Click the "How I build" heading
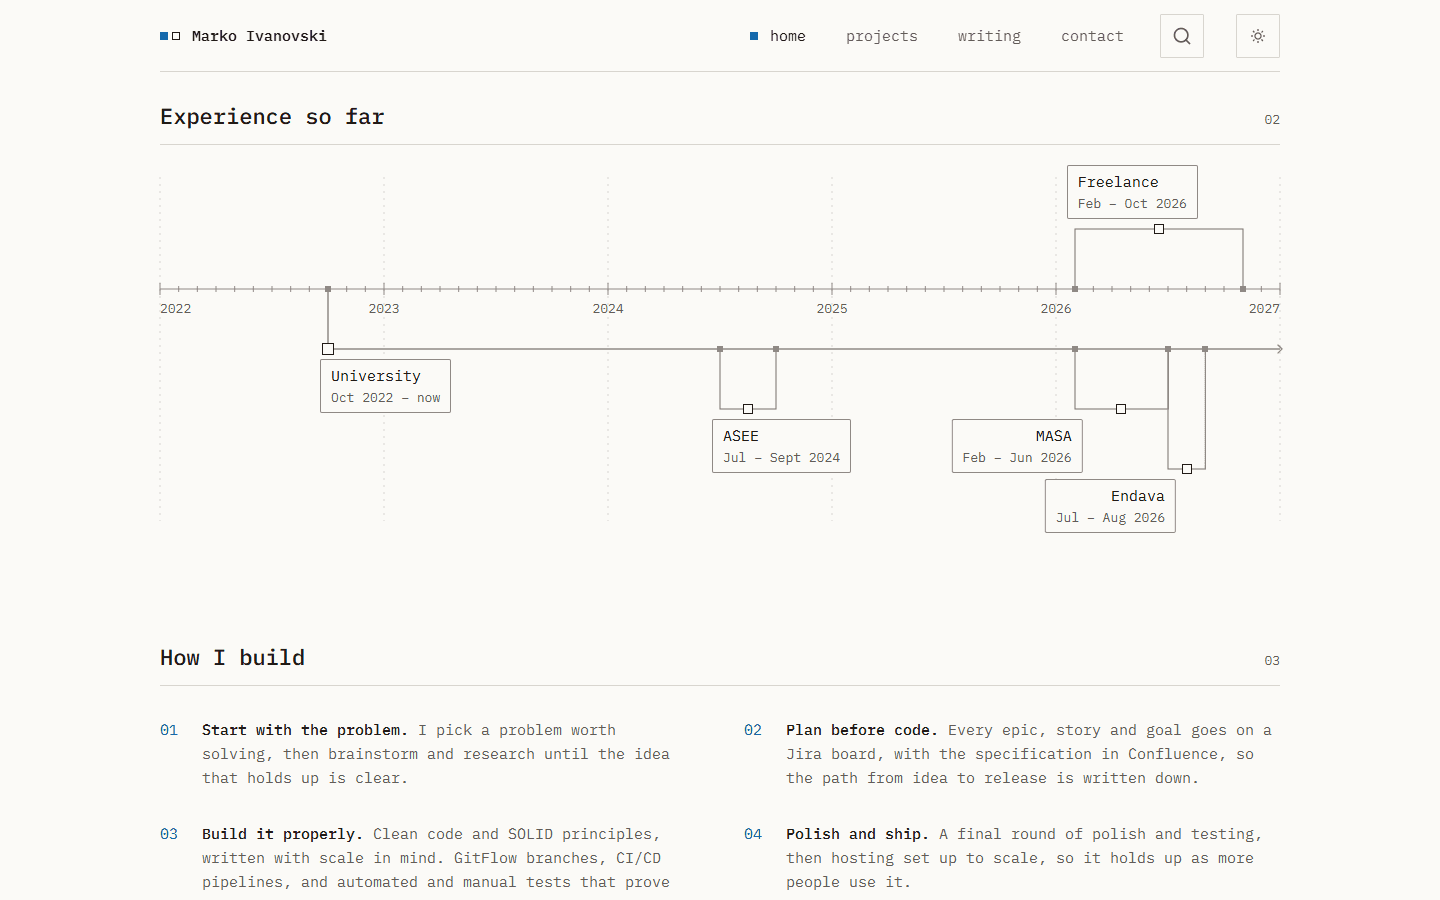This screenshot has width=1440, height=900. point(233,658)
